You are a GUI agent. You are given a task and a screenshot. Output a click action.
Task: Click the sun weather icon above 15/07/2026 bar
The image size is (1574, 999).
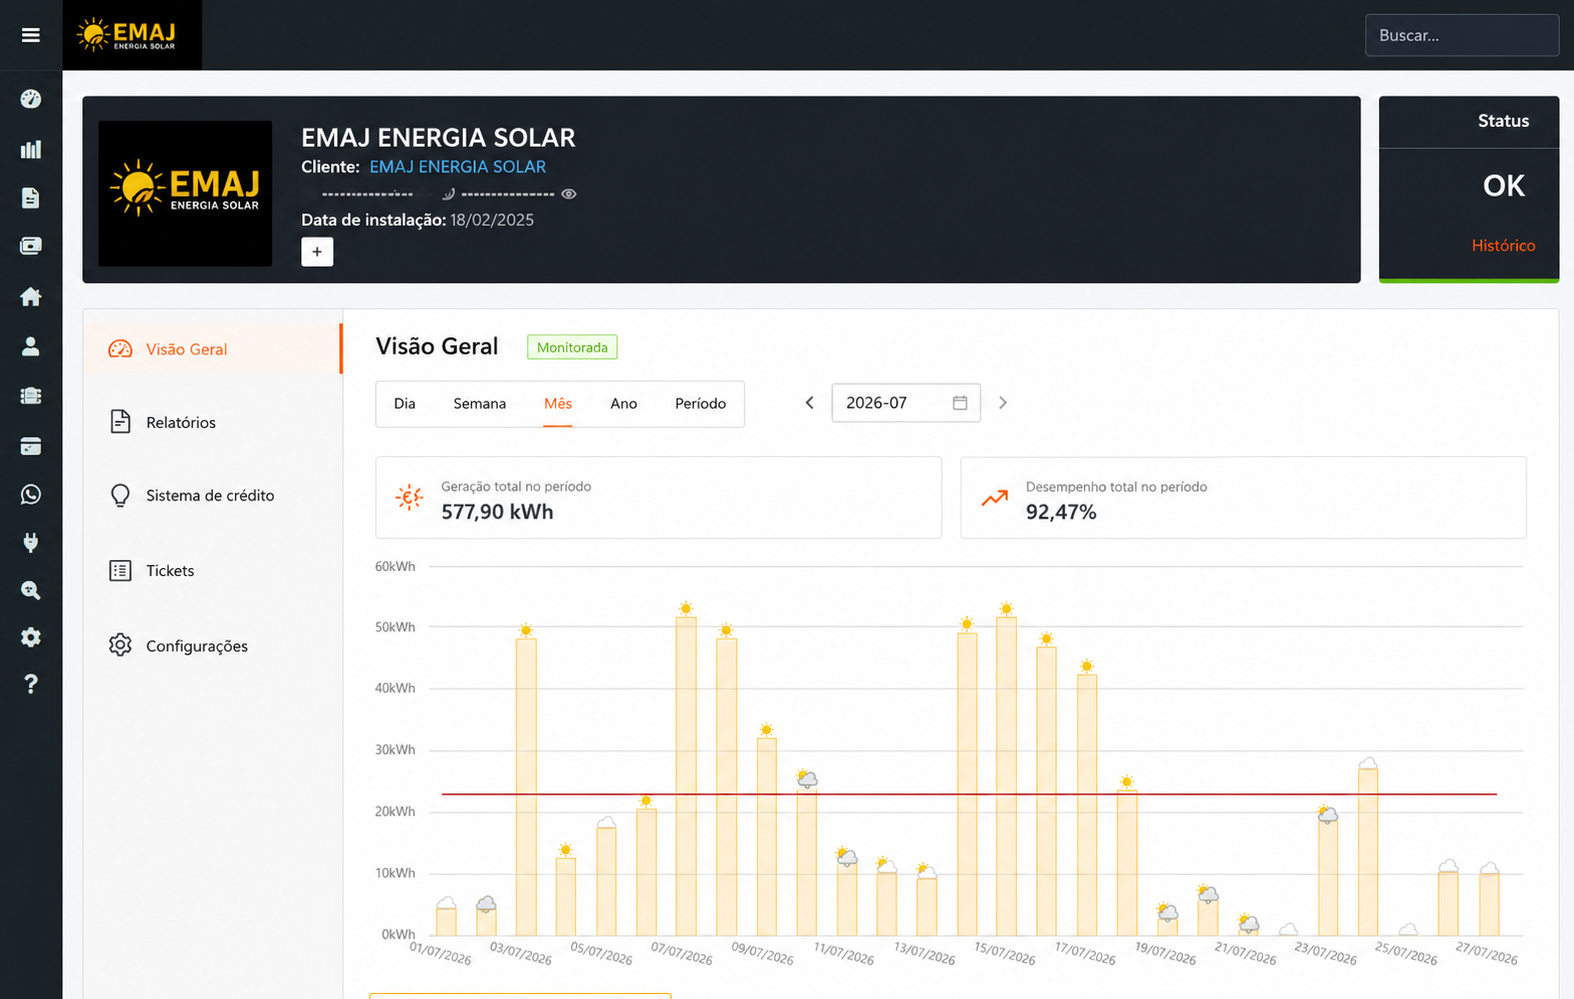(x=1007, y=609)
